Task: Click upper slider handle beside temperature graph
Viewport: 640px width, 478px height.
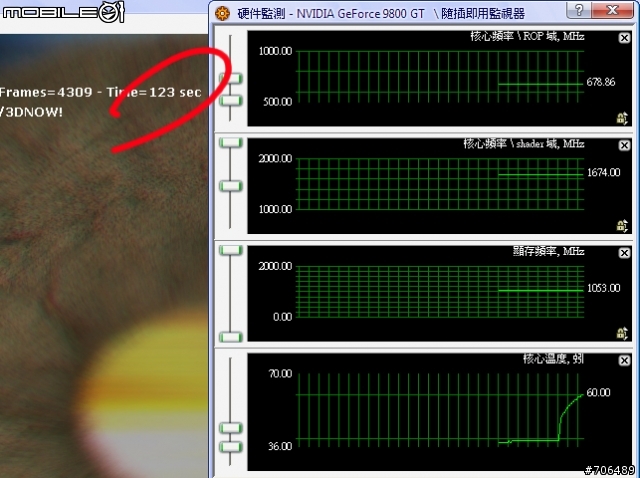Action: pos(231,428)
